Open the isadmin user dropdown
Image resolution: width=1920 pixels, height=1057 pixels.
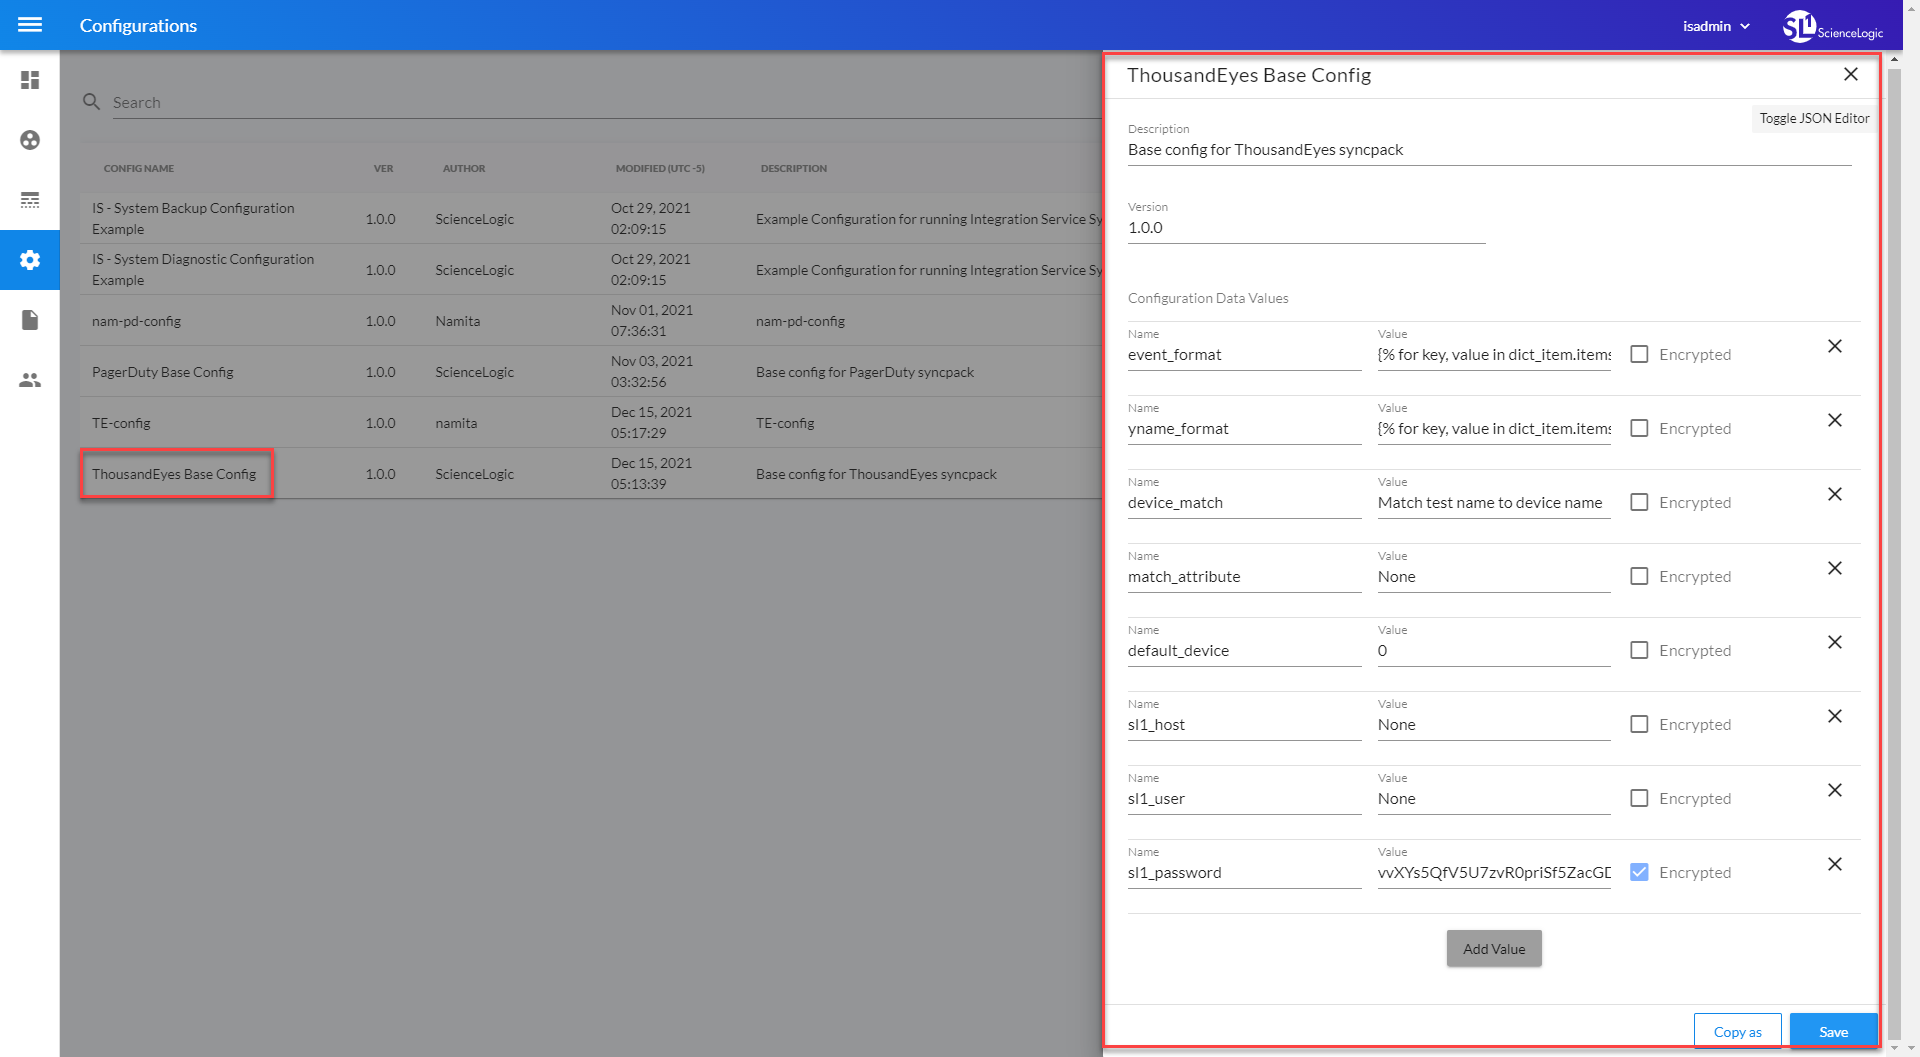click(x=1716, y=26)
